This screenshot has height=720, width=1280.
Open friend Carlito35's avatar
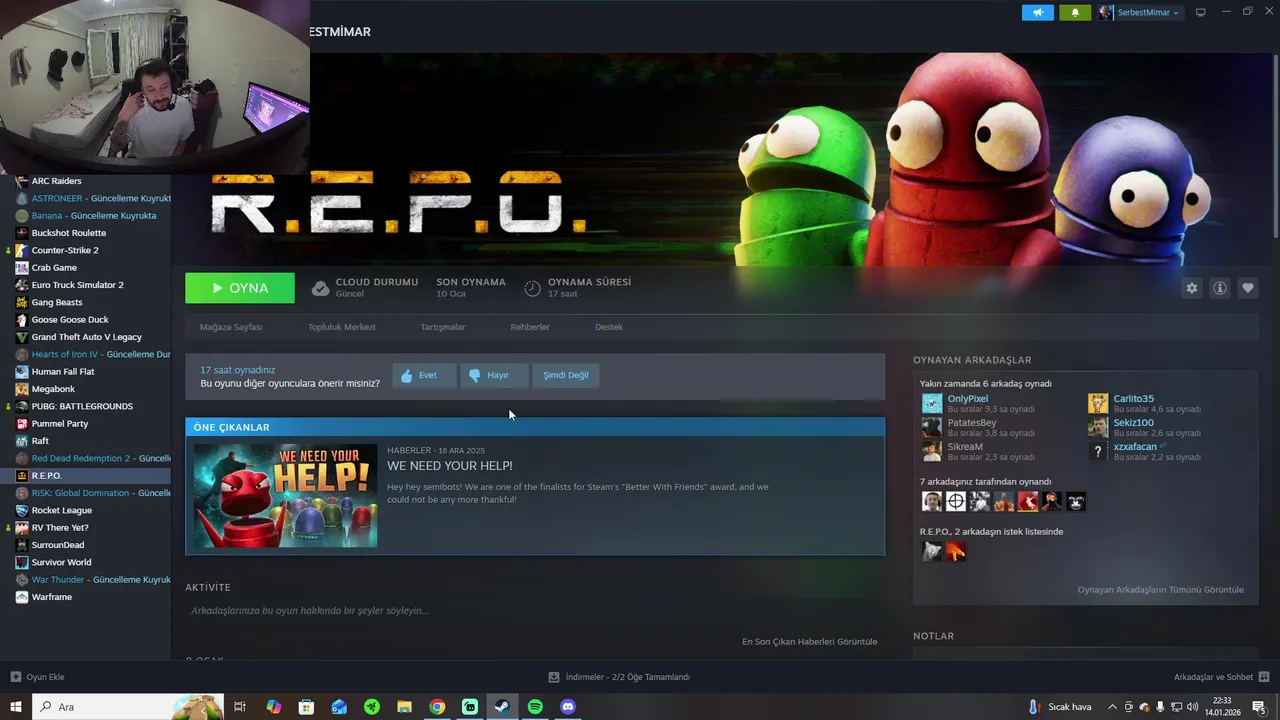[x=1098, y=403]
